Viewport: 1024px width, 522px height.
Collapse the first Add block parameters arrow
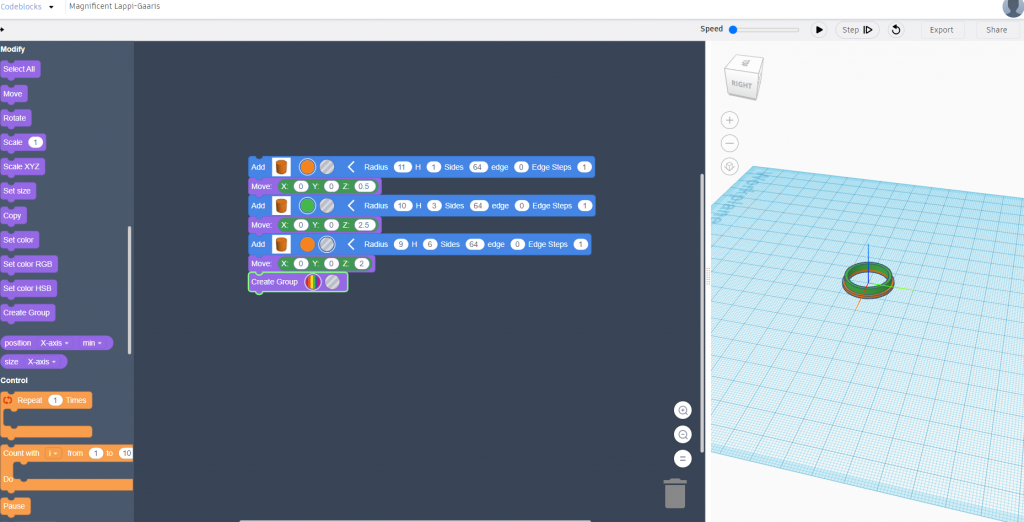[351, 167]
